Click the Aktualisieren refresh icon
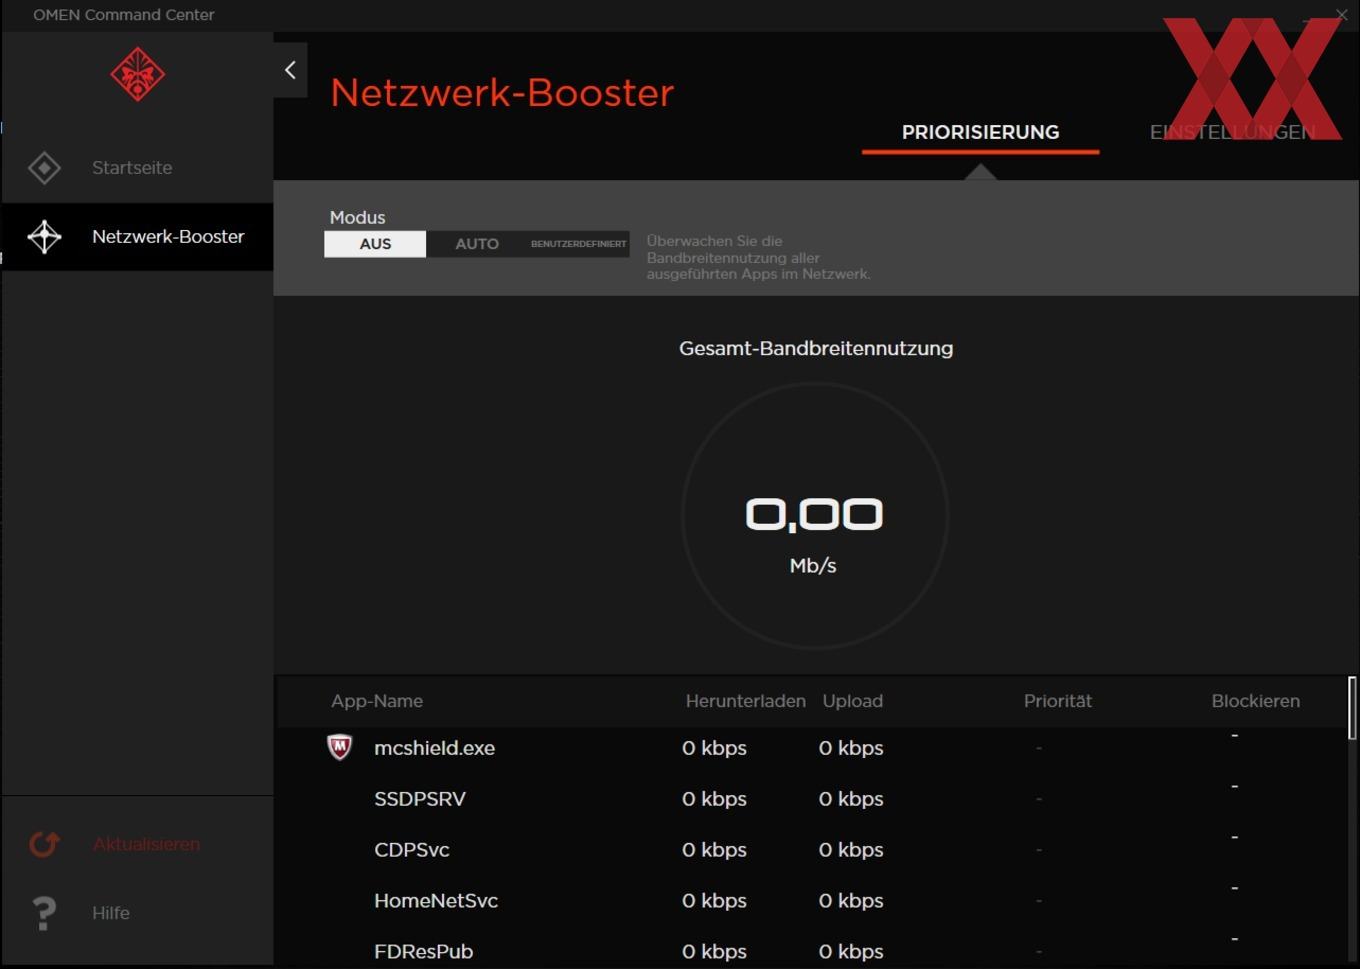Screen dimensions: 1360x969 coord(44,844)
